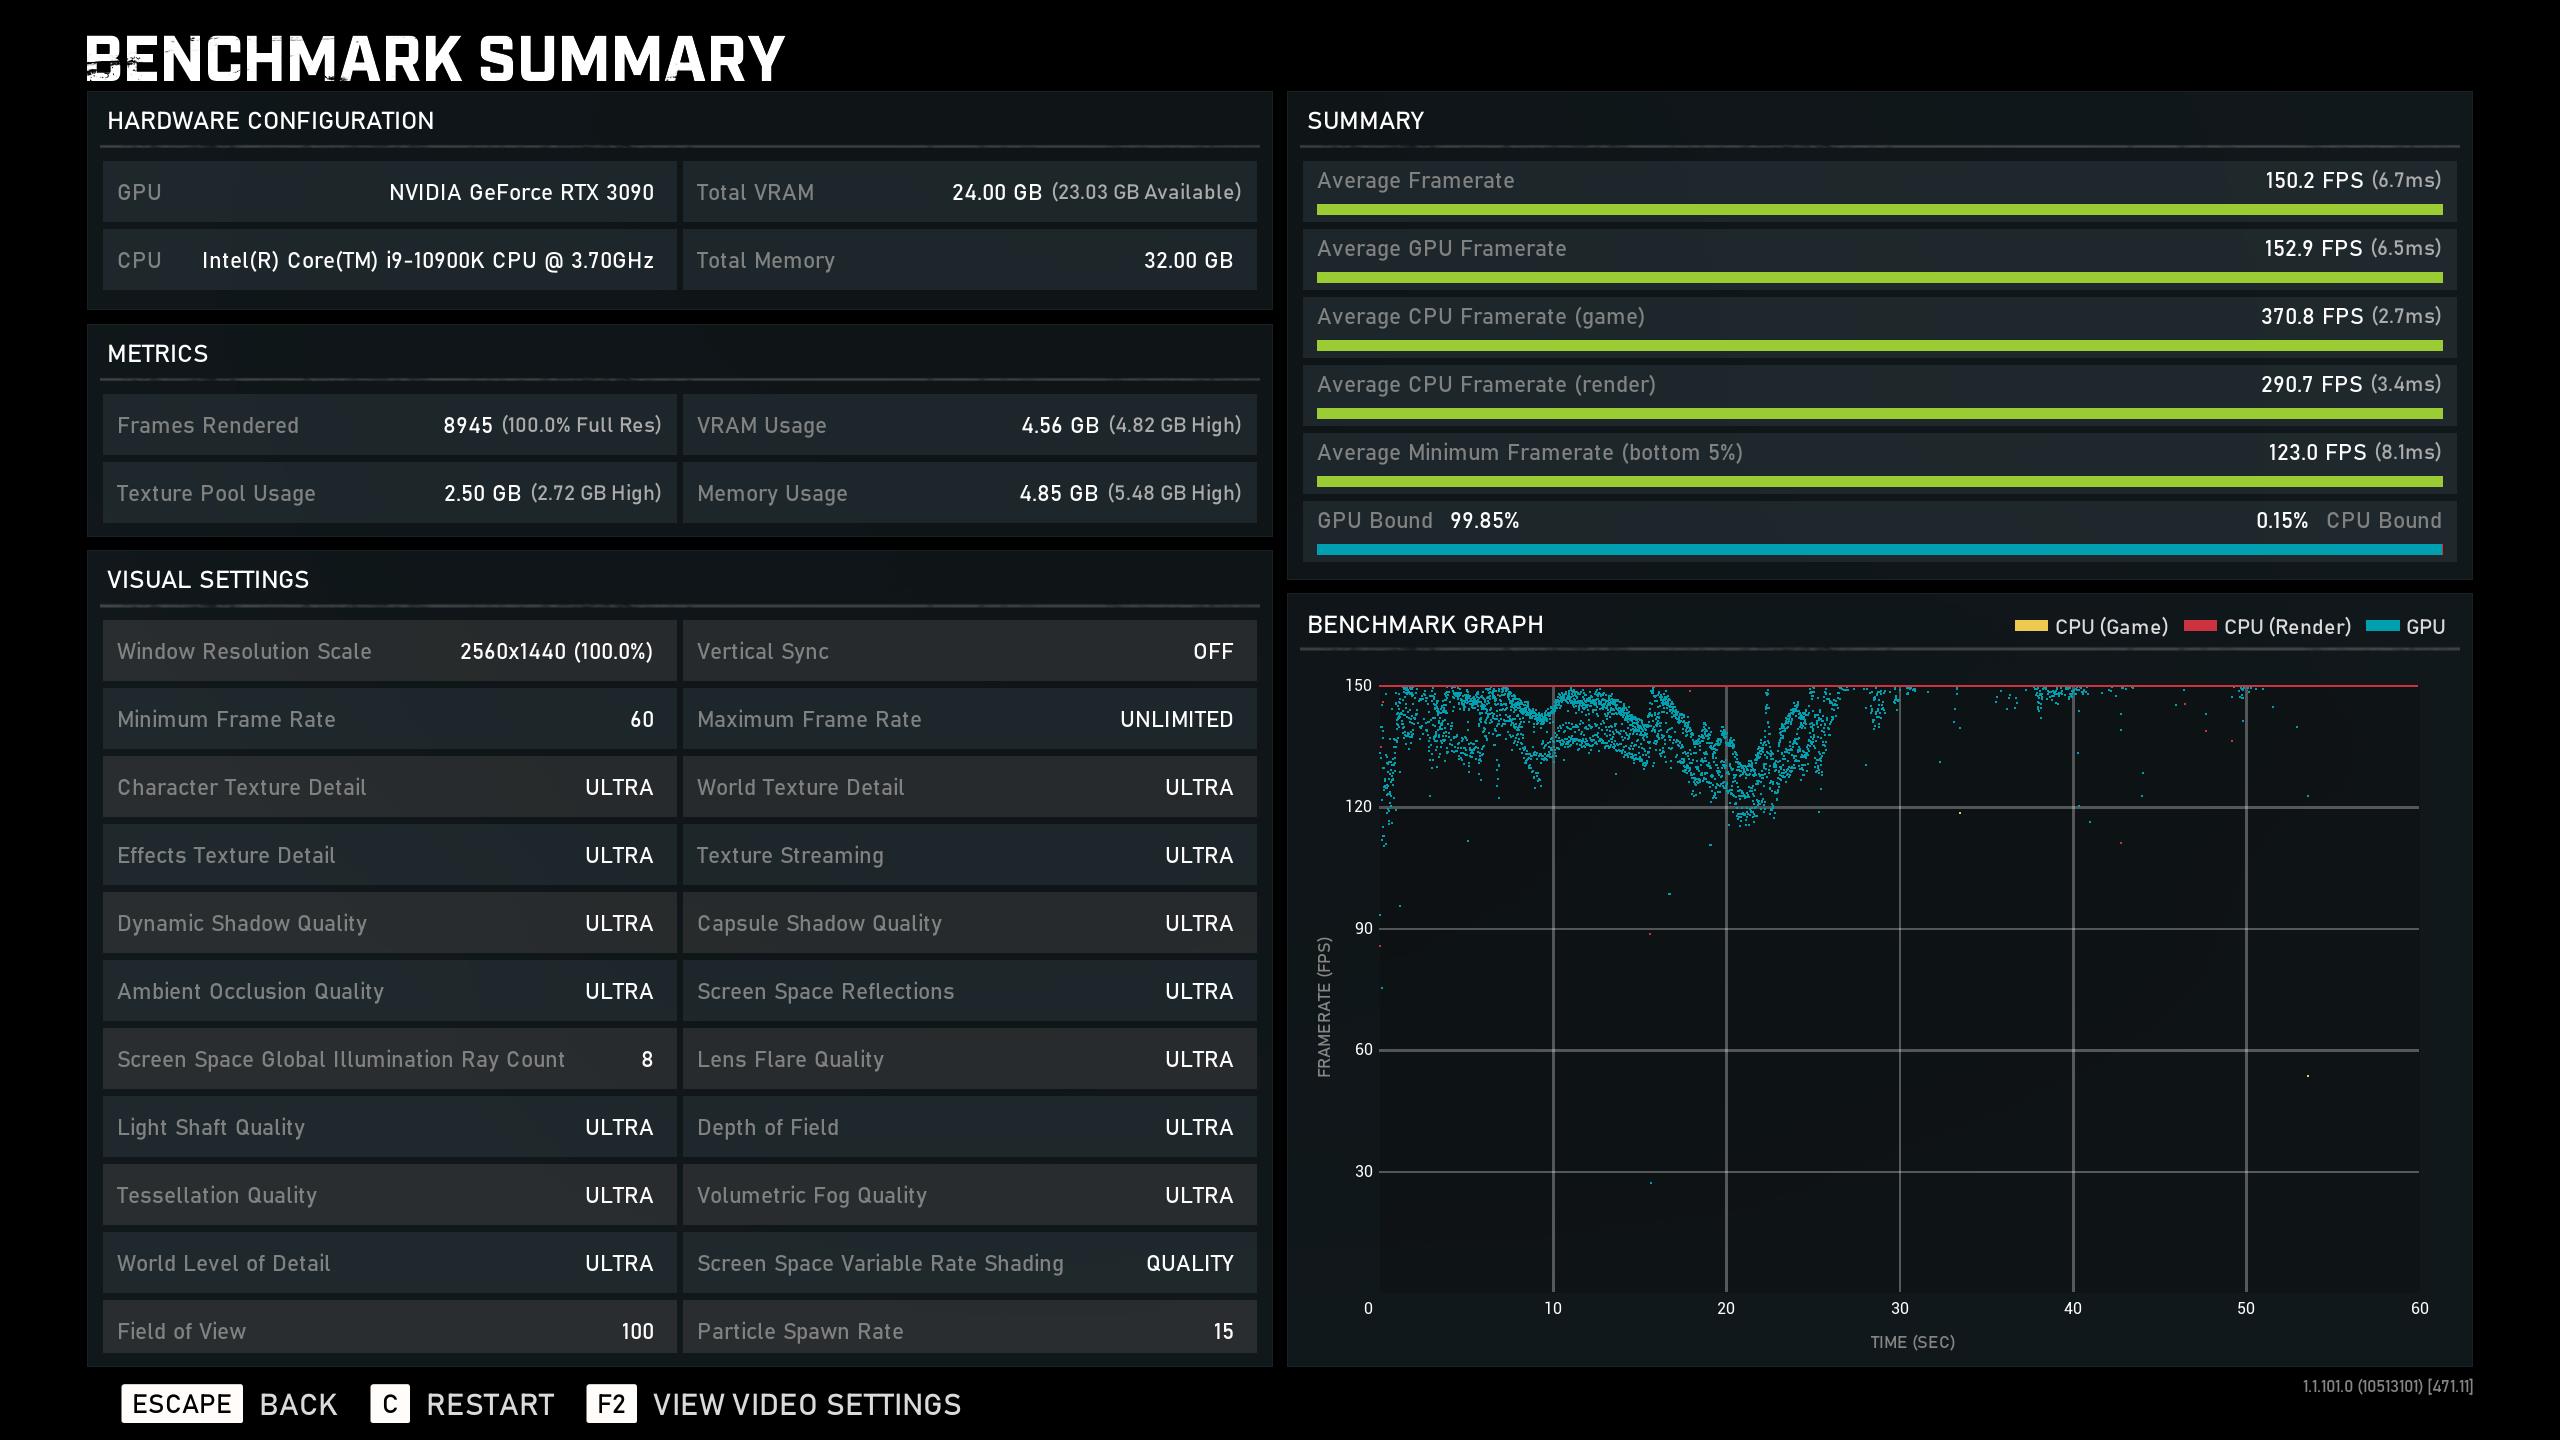Select Screen Space Variable Rate Shading row
Image resolution: width=2560 pixels, height=1440 pixels.
pos(969,1264)
